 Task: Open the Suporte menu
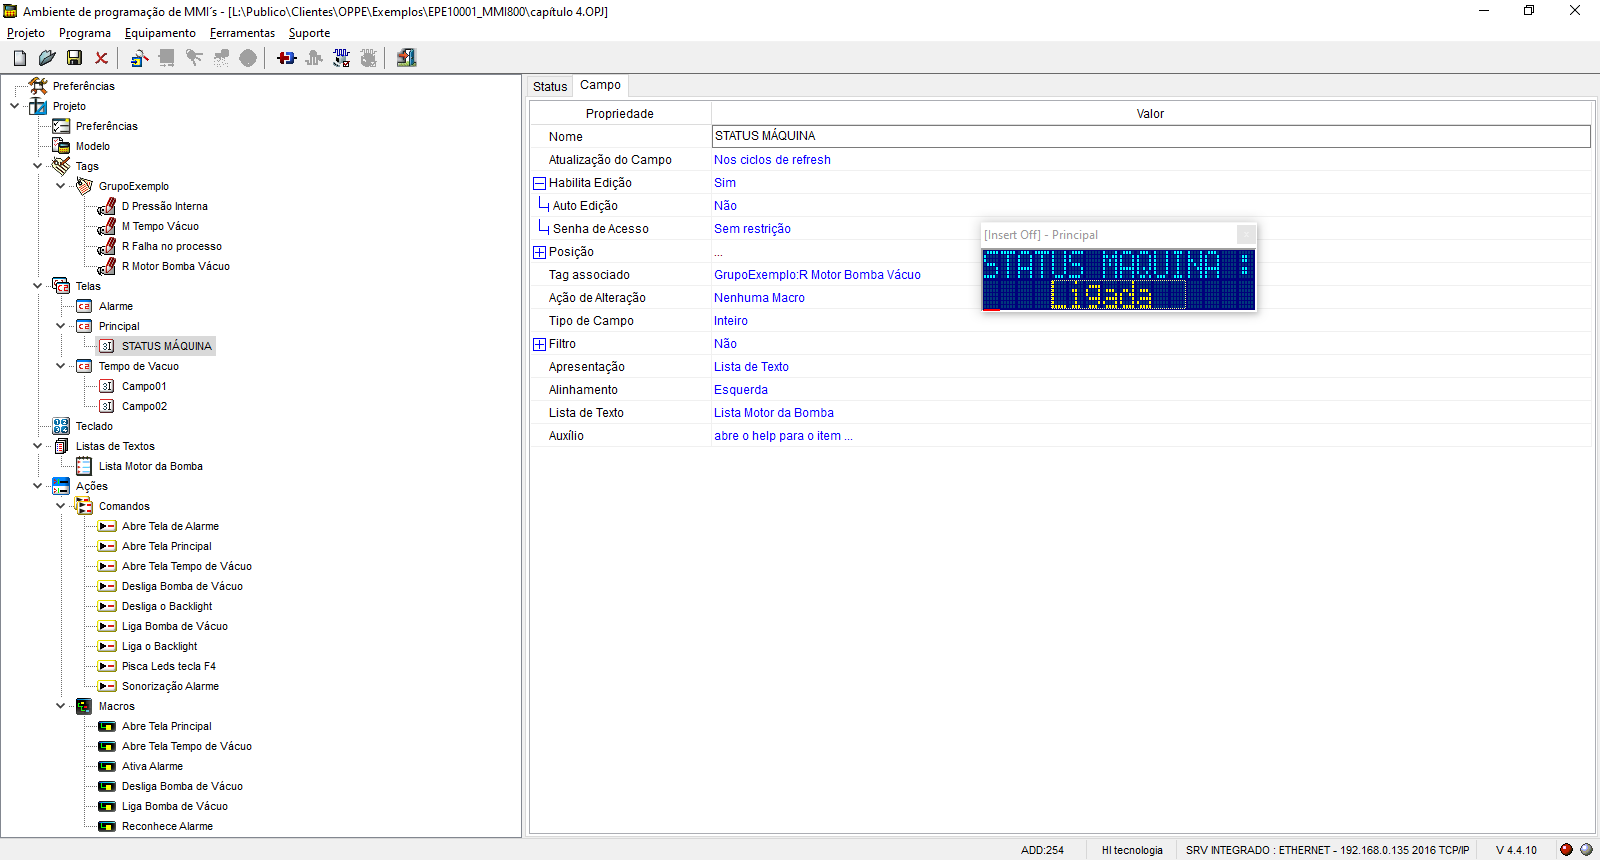(309, 33)
